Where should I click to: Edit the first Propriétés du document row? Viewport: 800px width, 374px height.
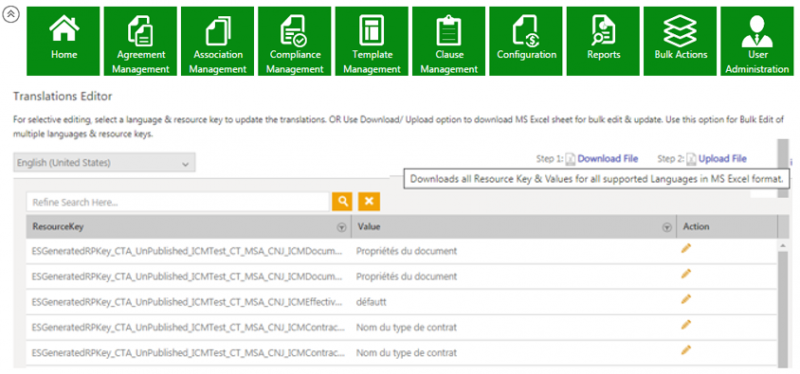(686, 248)
